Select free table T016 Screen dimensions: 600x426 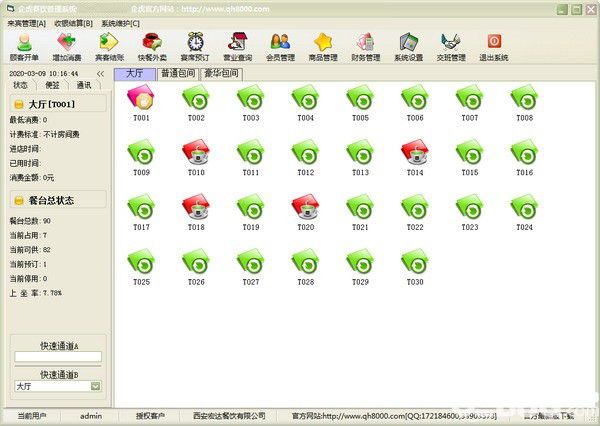tap(524, 157)
